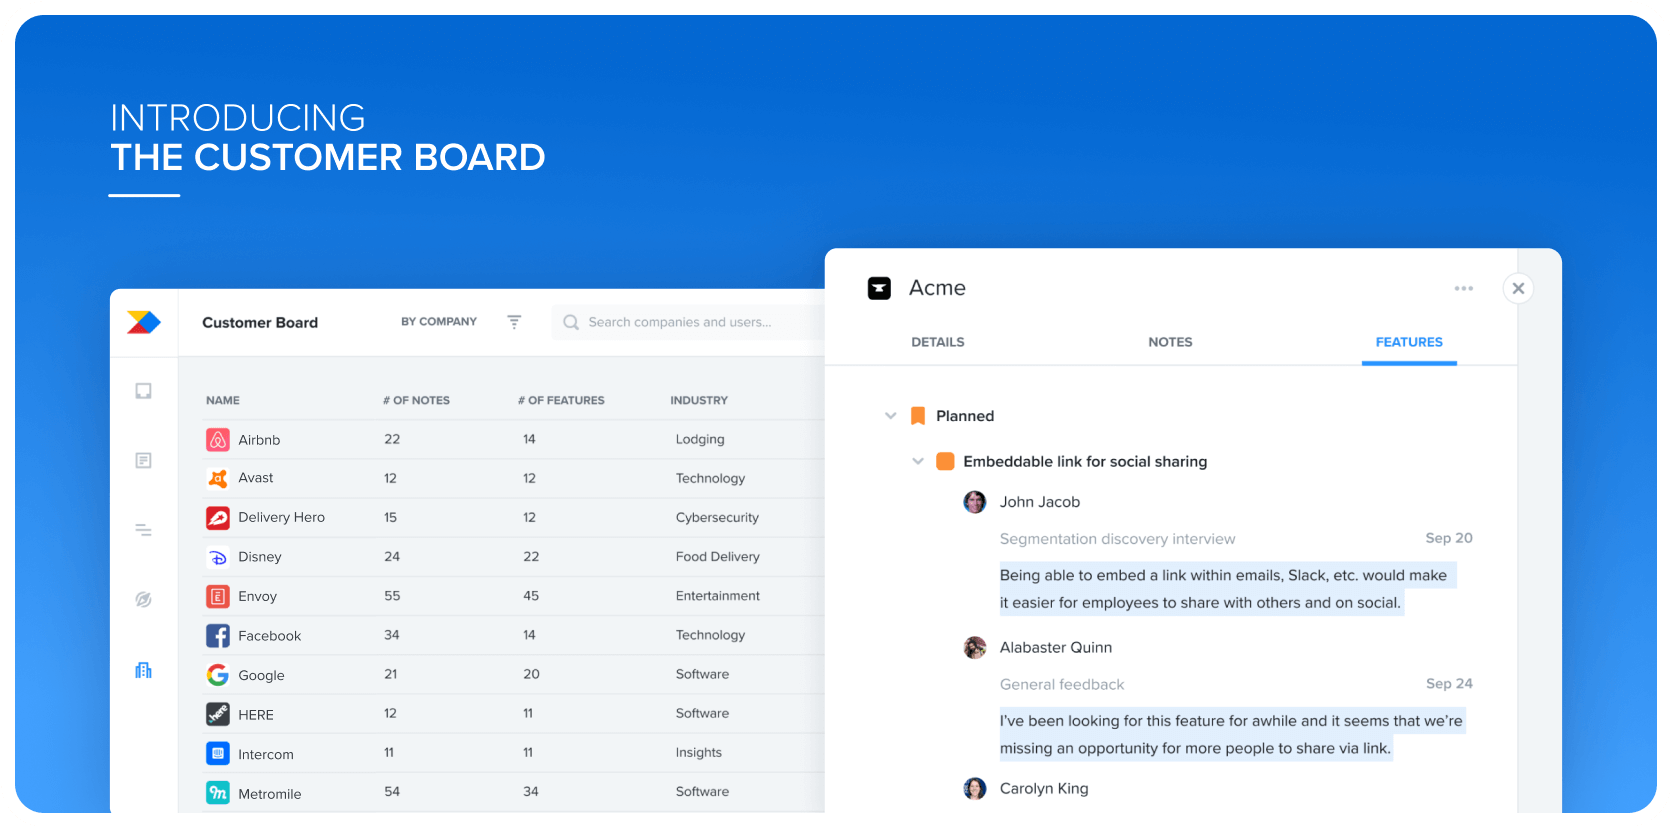Viewport: 1670px width, 826px height.
Task: Click the Sep 20 date
Action: click(x=1449, y=538)
